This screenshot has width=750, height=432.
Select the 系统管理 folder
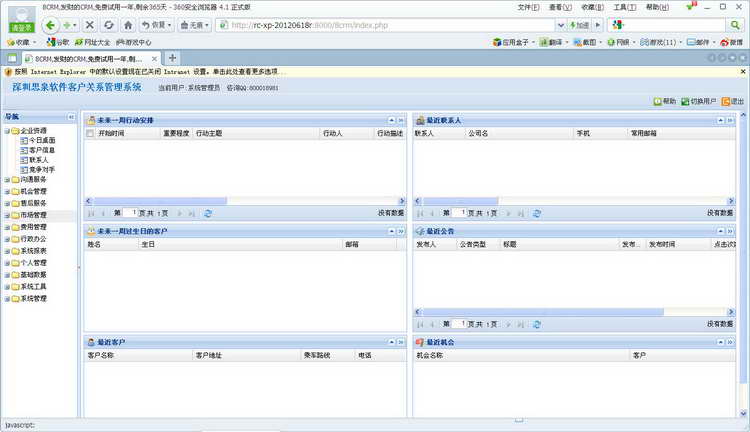[33, 299]
